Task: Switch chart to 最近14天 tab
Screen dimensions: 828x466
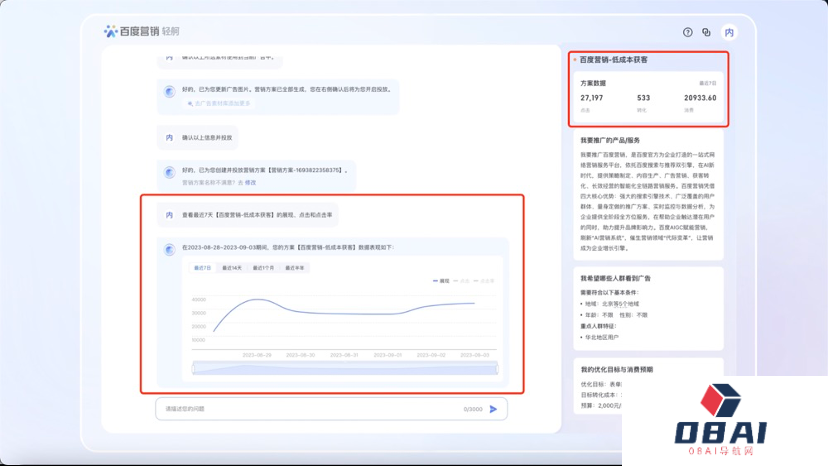Action: pyautogui.click(x=232, y=268)
